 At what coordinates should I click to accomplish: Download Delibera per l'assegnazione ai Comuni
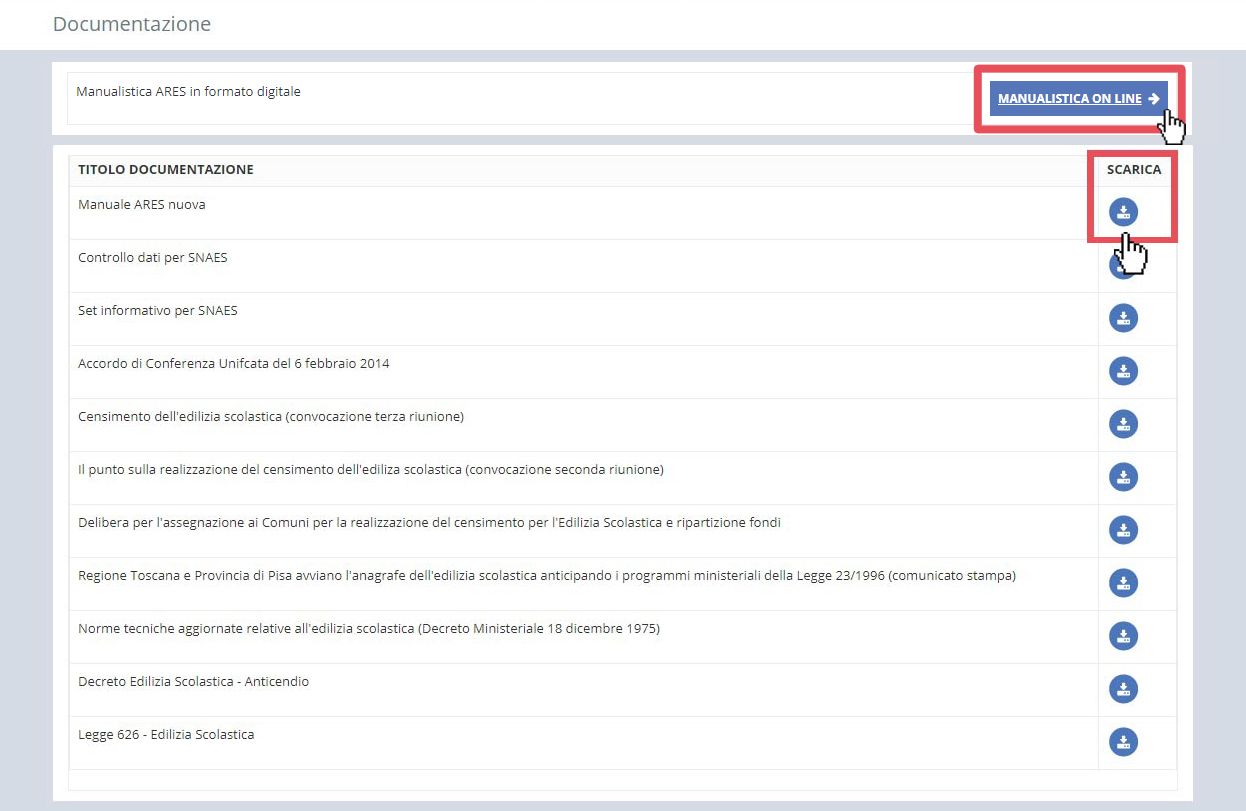point(1123,530)
